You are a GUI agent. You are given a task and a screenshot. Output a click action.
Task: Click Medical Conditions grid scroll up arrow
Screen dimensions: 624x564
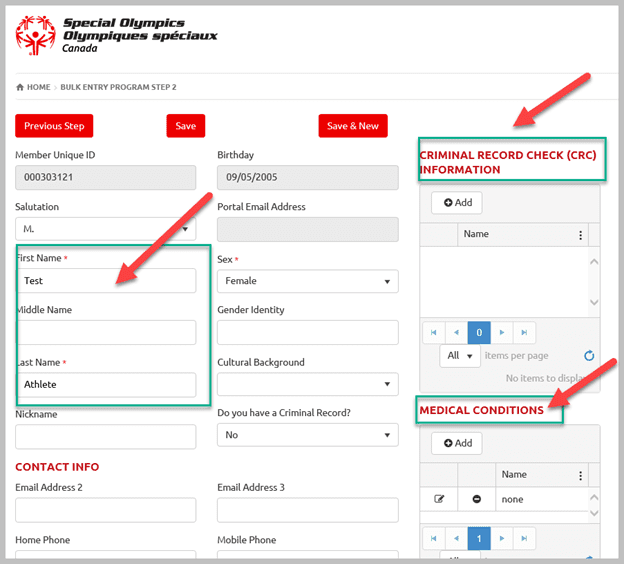[594, 497]
